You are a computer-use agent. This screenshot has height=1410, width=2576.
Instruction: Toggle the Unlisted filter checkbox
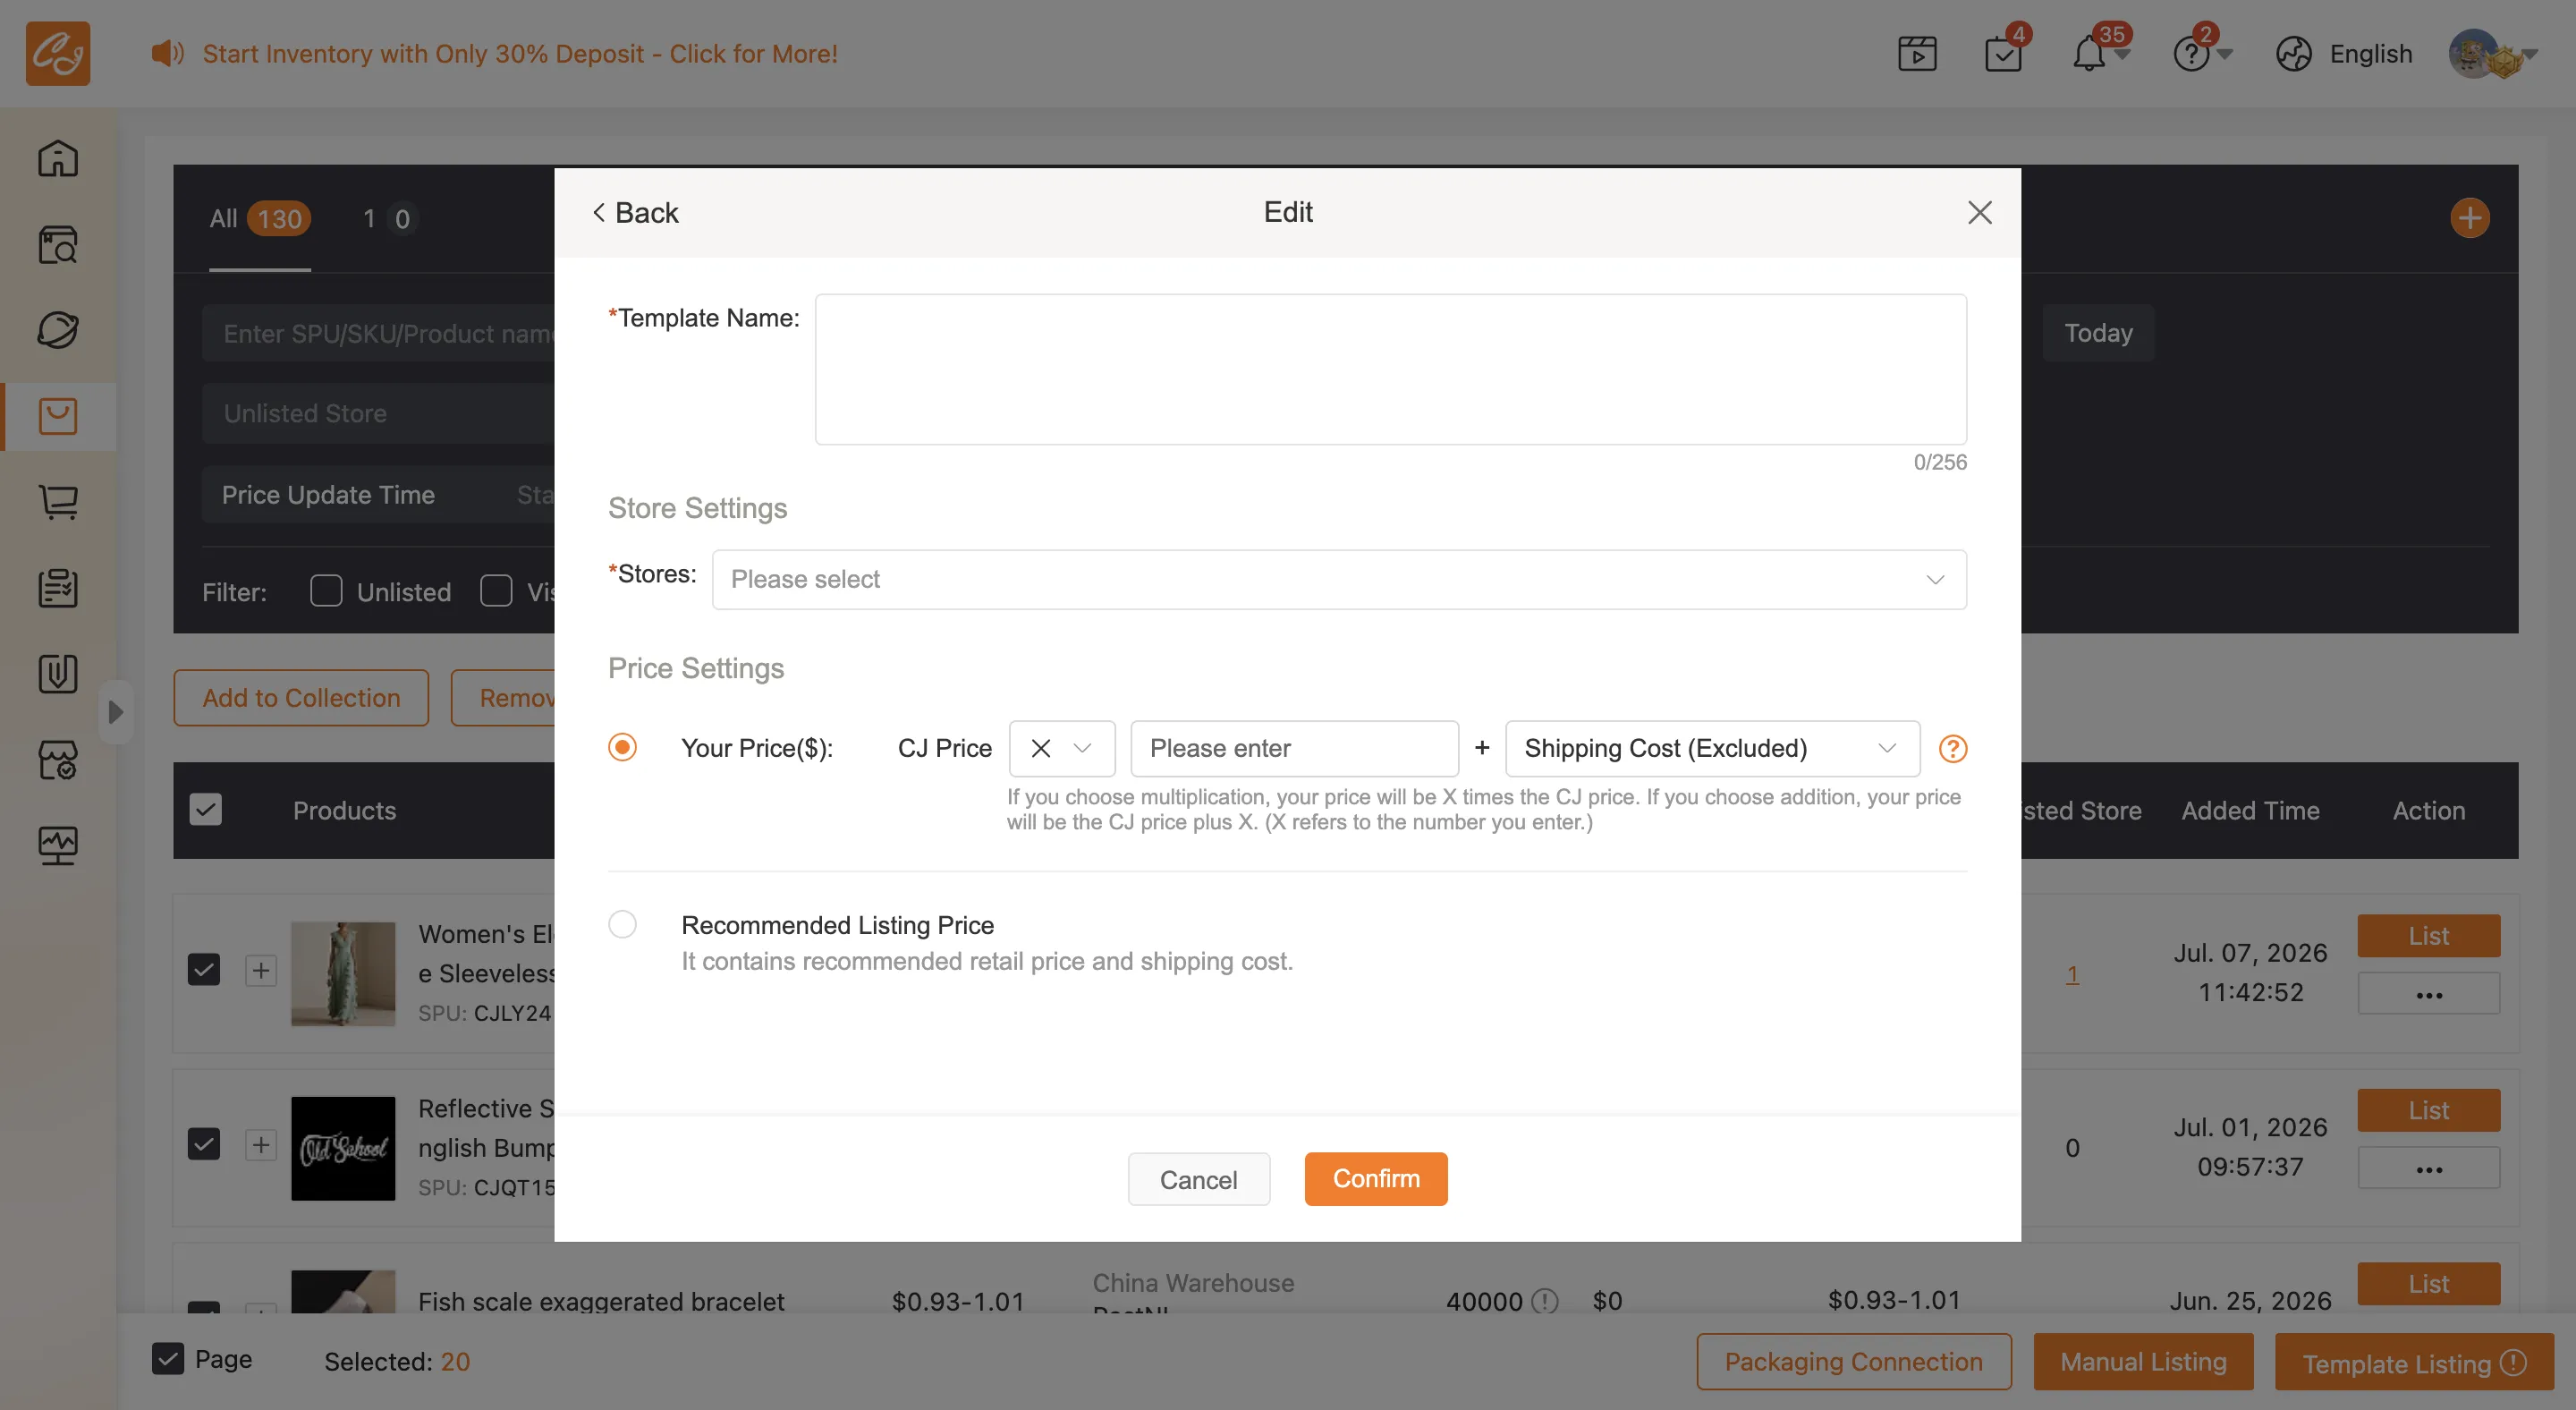[326, 591]
